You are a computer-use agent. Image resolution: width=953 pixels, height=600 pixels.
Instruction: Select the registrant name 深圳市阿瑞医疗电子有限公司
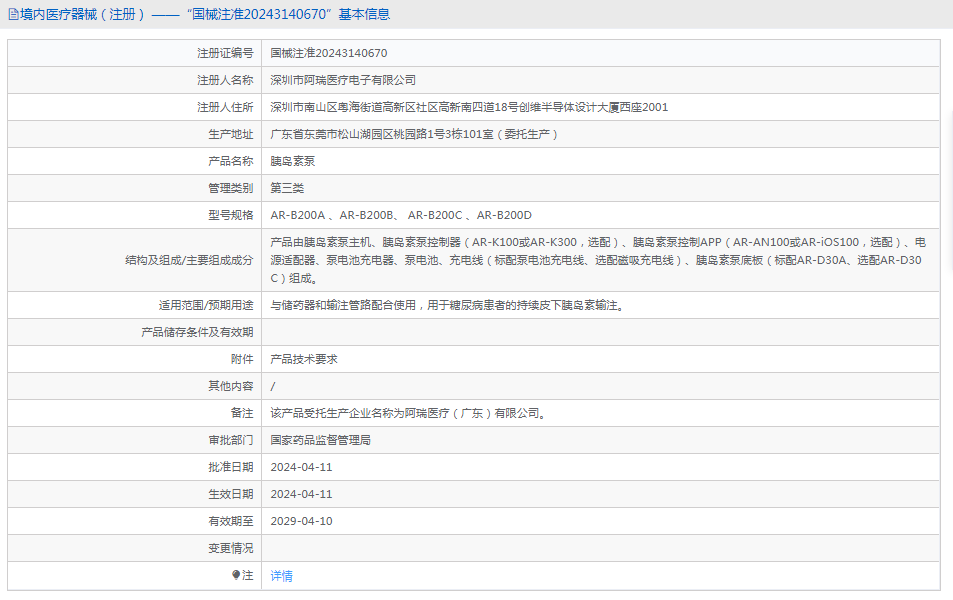(x=343, y=80)
